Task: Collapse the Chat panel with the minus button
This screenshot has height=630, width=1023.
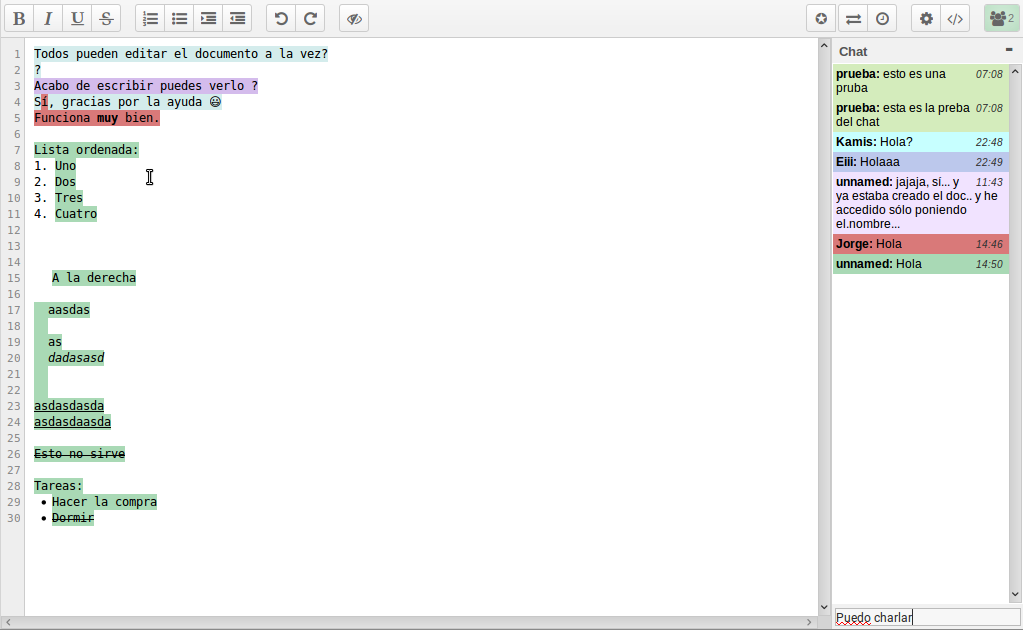Action: 1009,50
